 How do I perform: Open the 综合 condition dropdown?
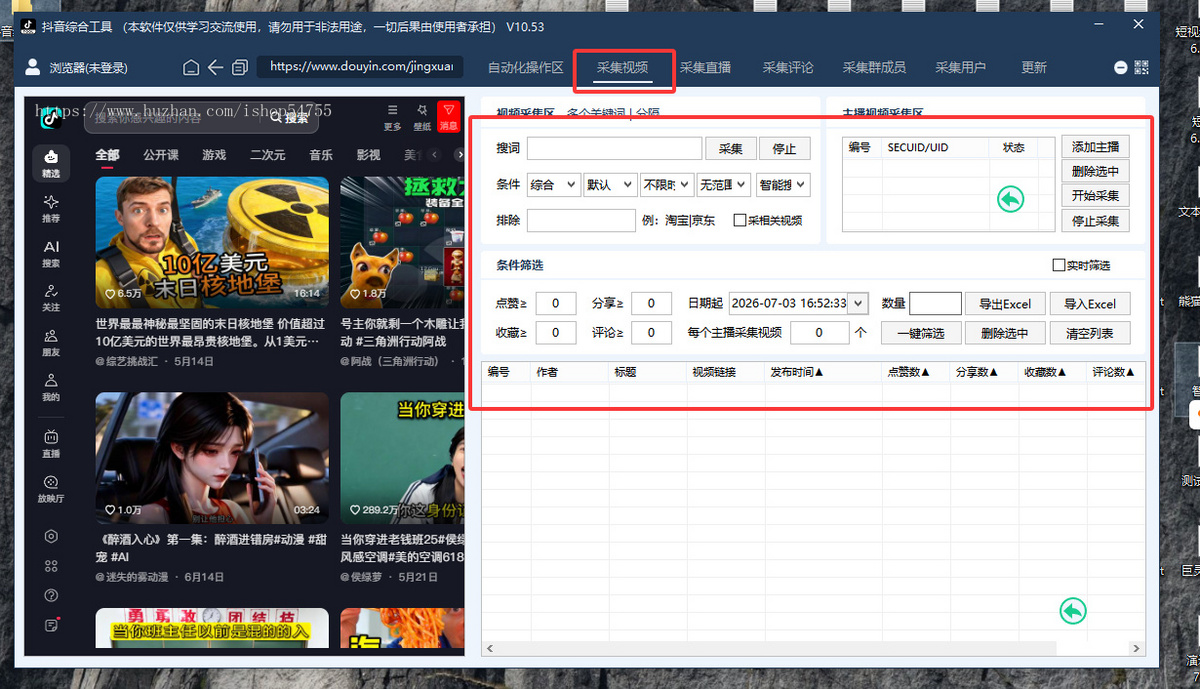point(554,184)
